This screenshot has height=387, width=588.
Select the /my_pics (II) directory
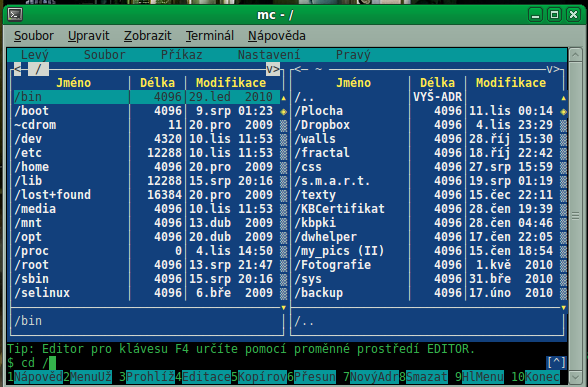tap(427, 251)
